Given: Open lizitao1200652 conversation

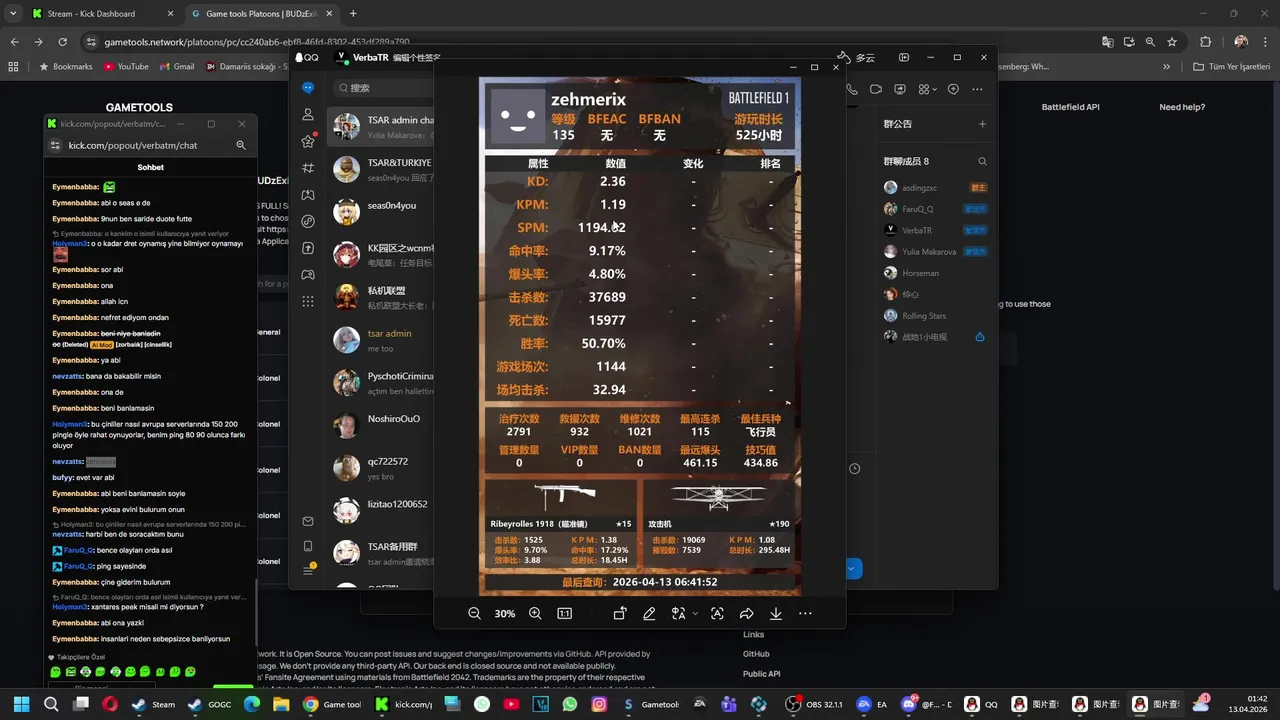Looking at the screenshot, I should coord(382,511).
